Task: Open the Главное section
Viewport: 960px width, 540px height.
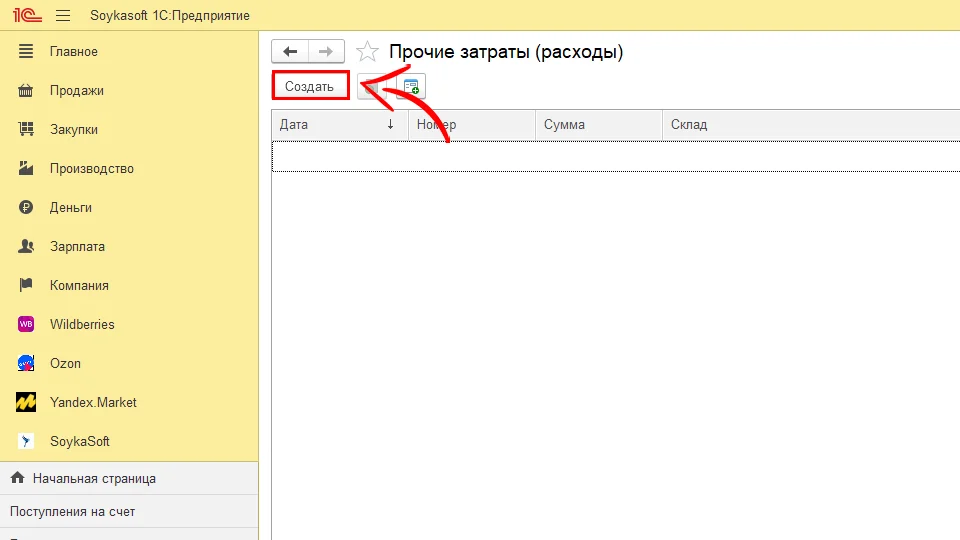Action: [74, 51]
